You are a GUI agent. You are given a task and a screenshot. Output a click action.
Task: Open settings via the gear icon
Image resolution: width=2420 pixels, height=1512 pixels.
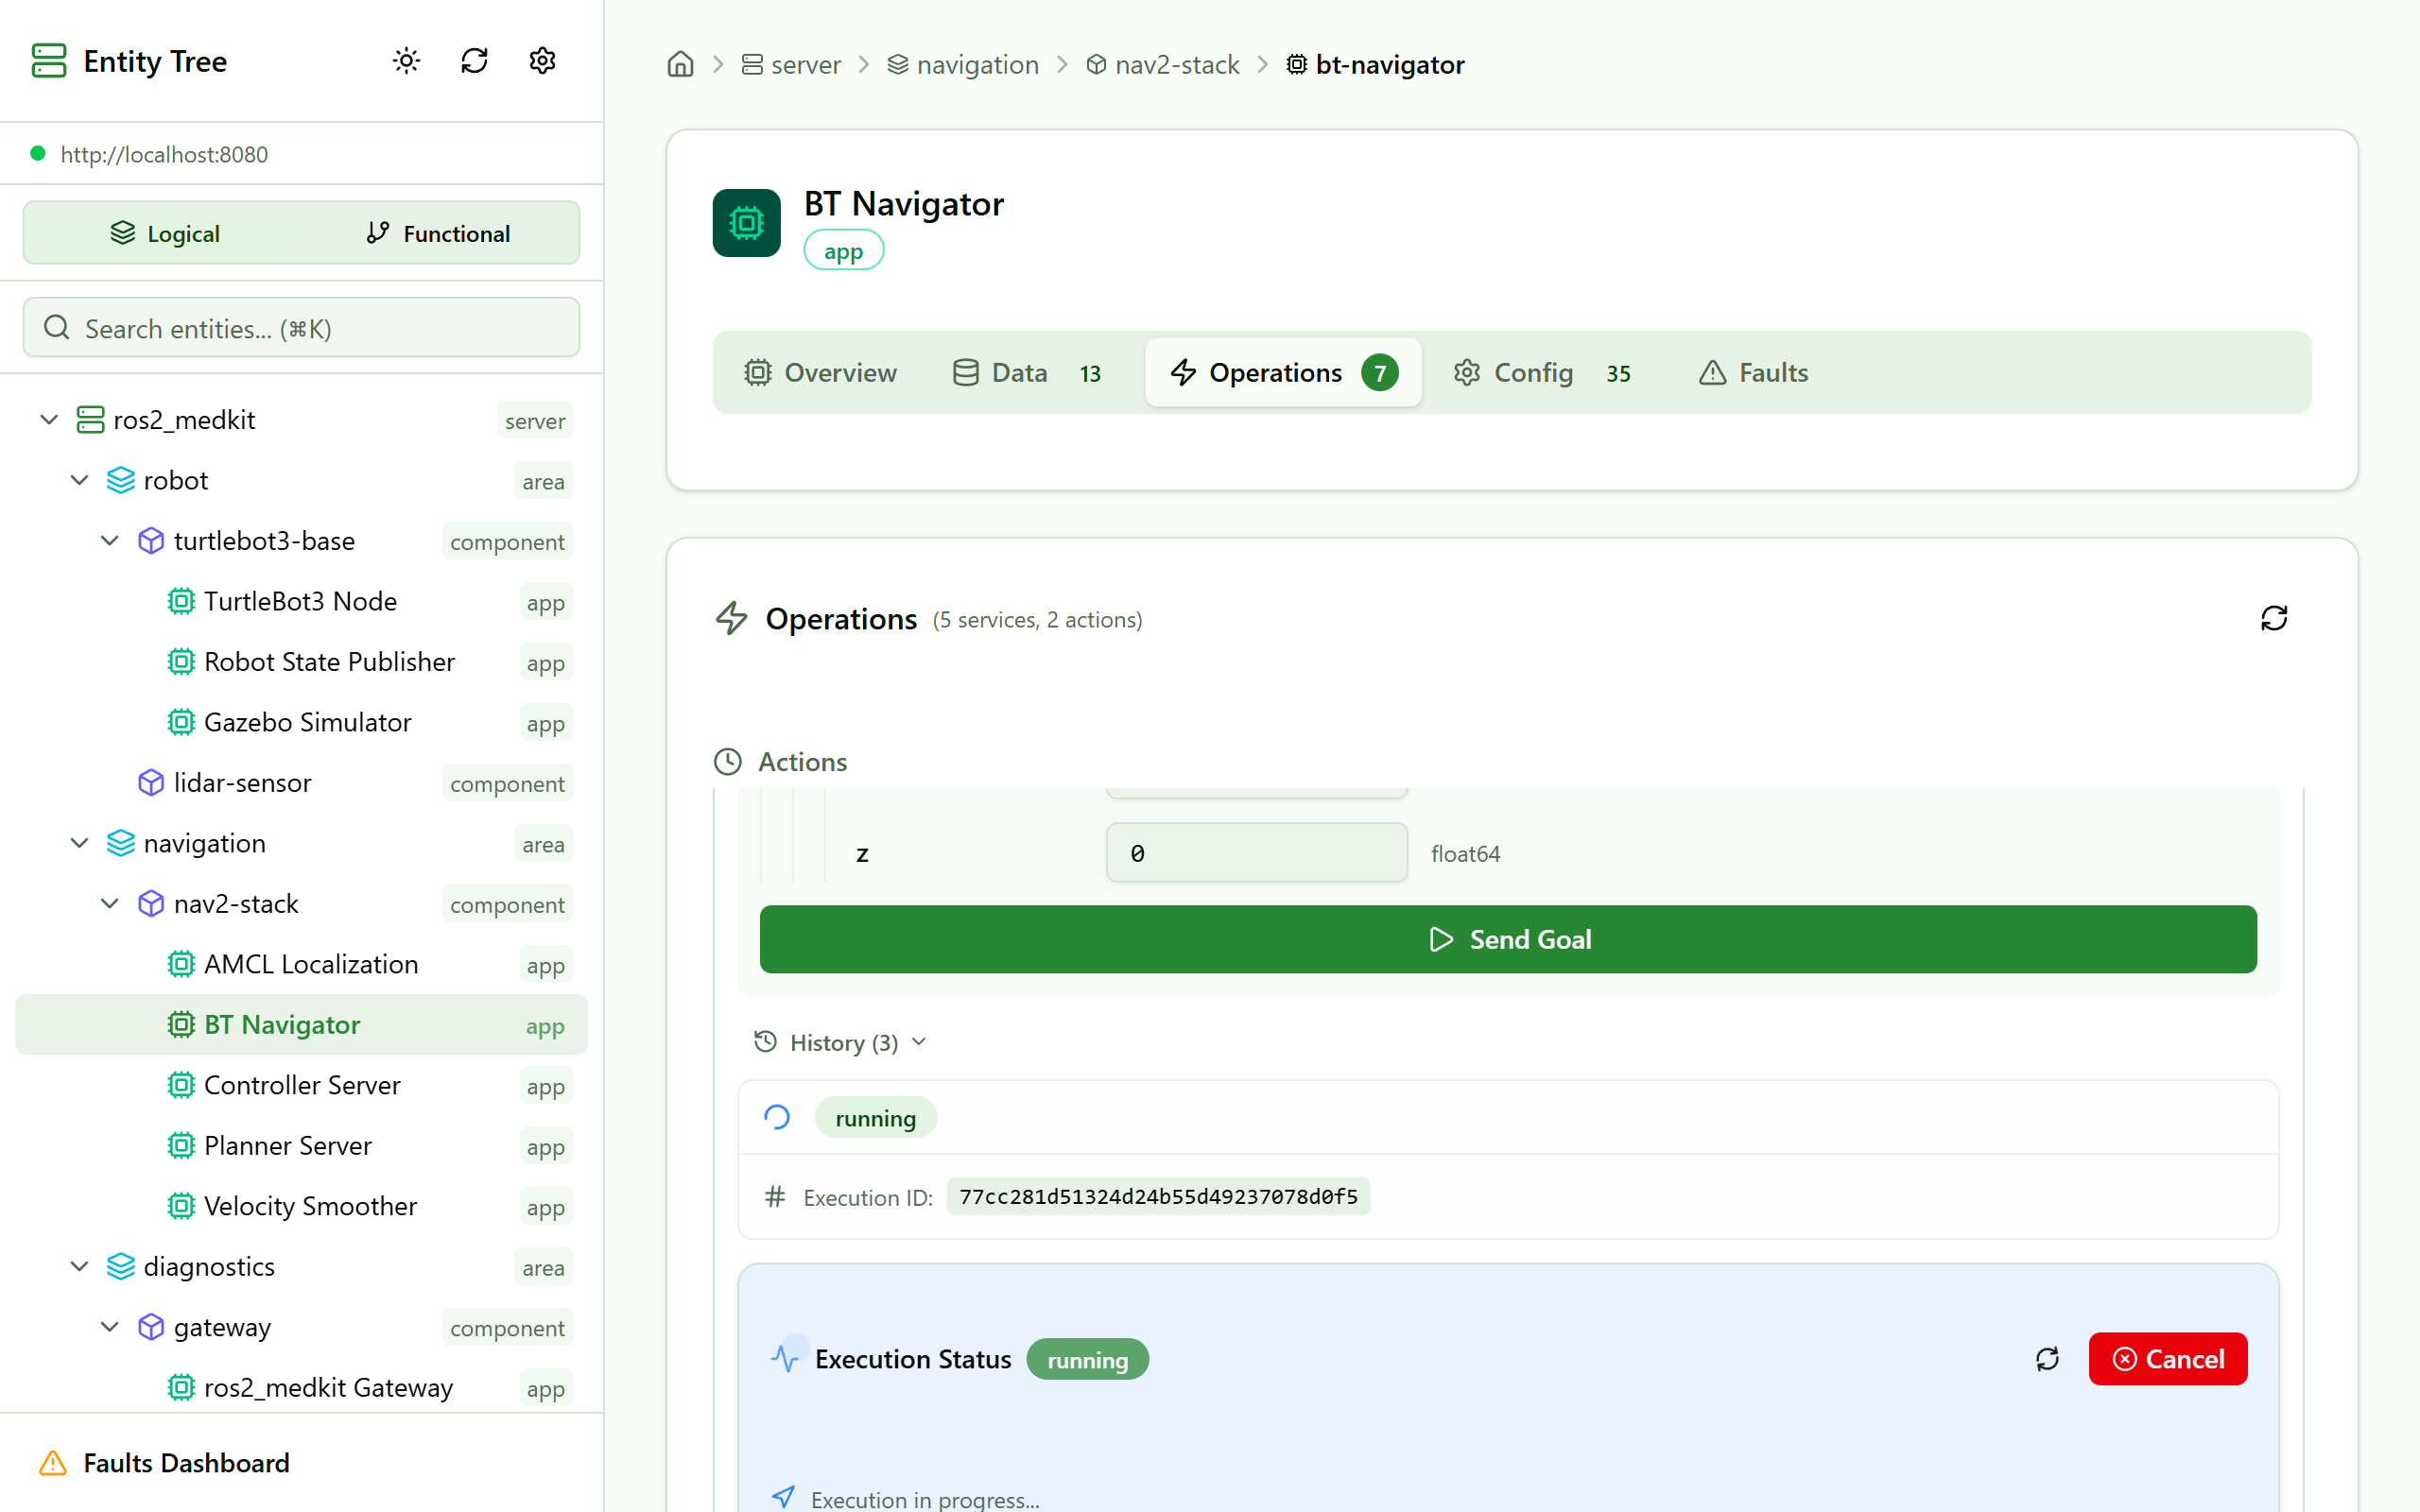pyautogui.click(x=542, y=61)
